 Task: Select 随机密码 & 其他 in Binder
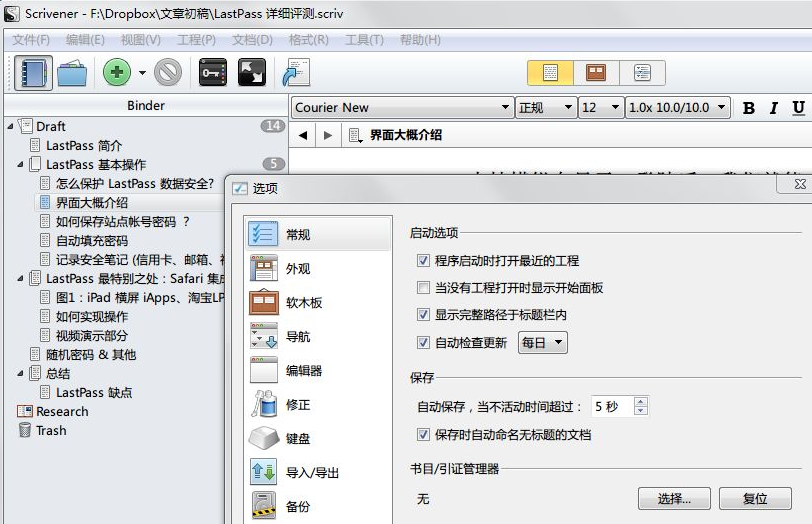tap(91, 355)
